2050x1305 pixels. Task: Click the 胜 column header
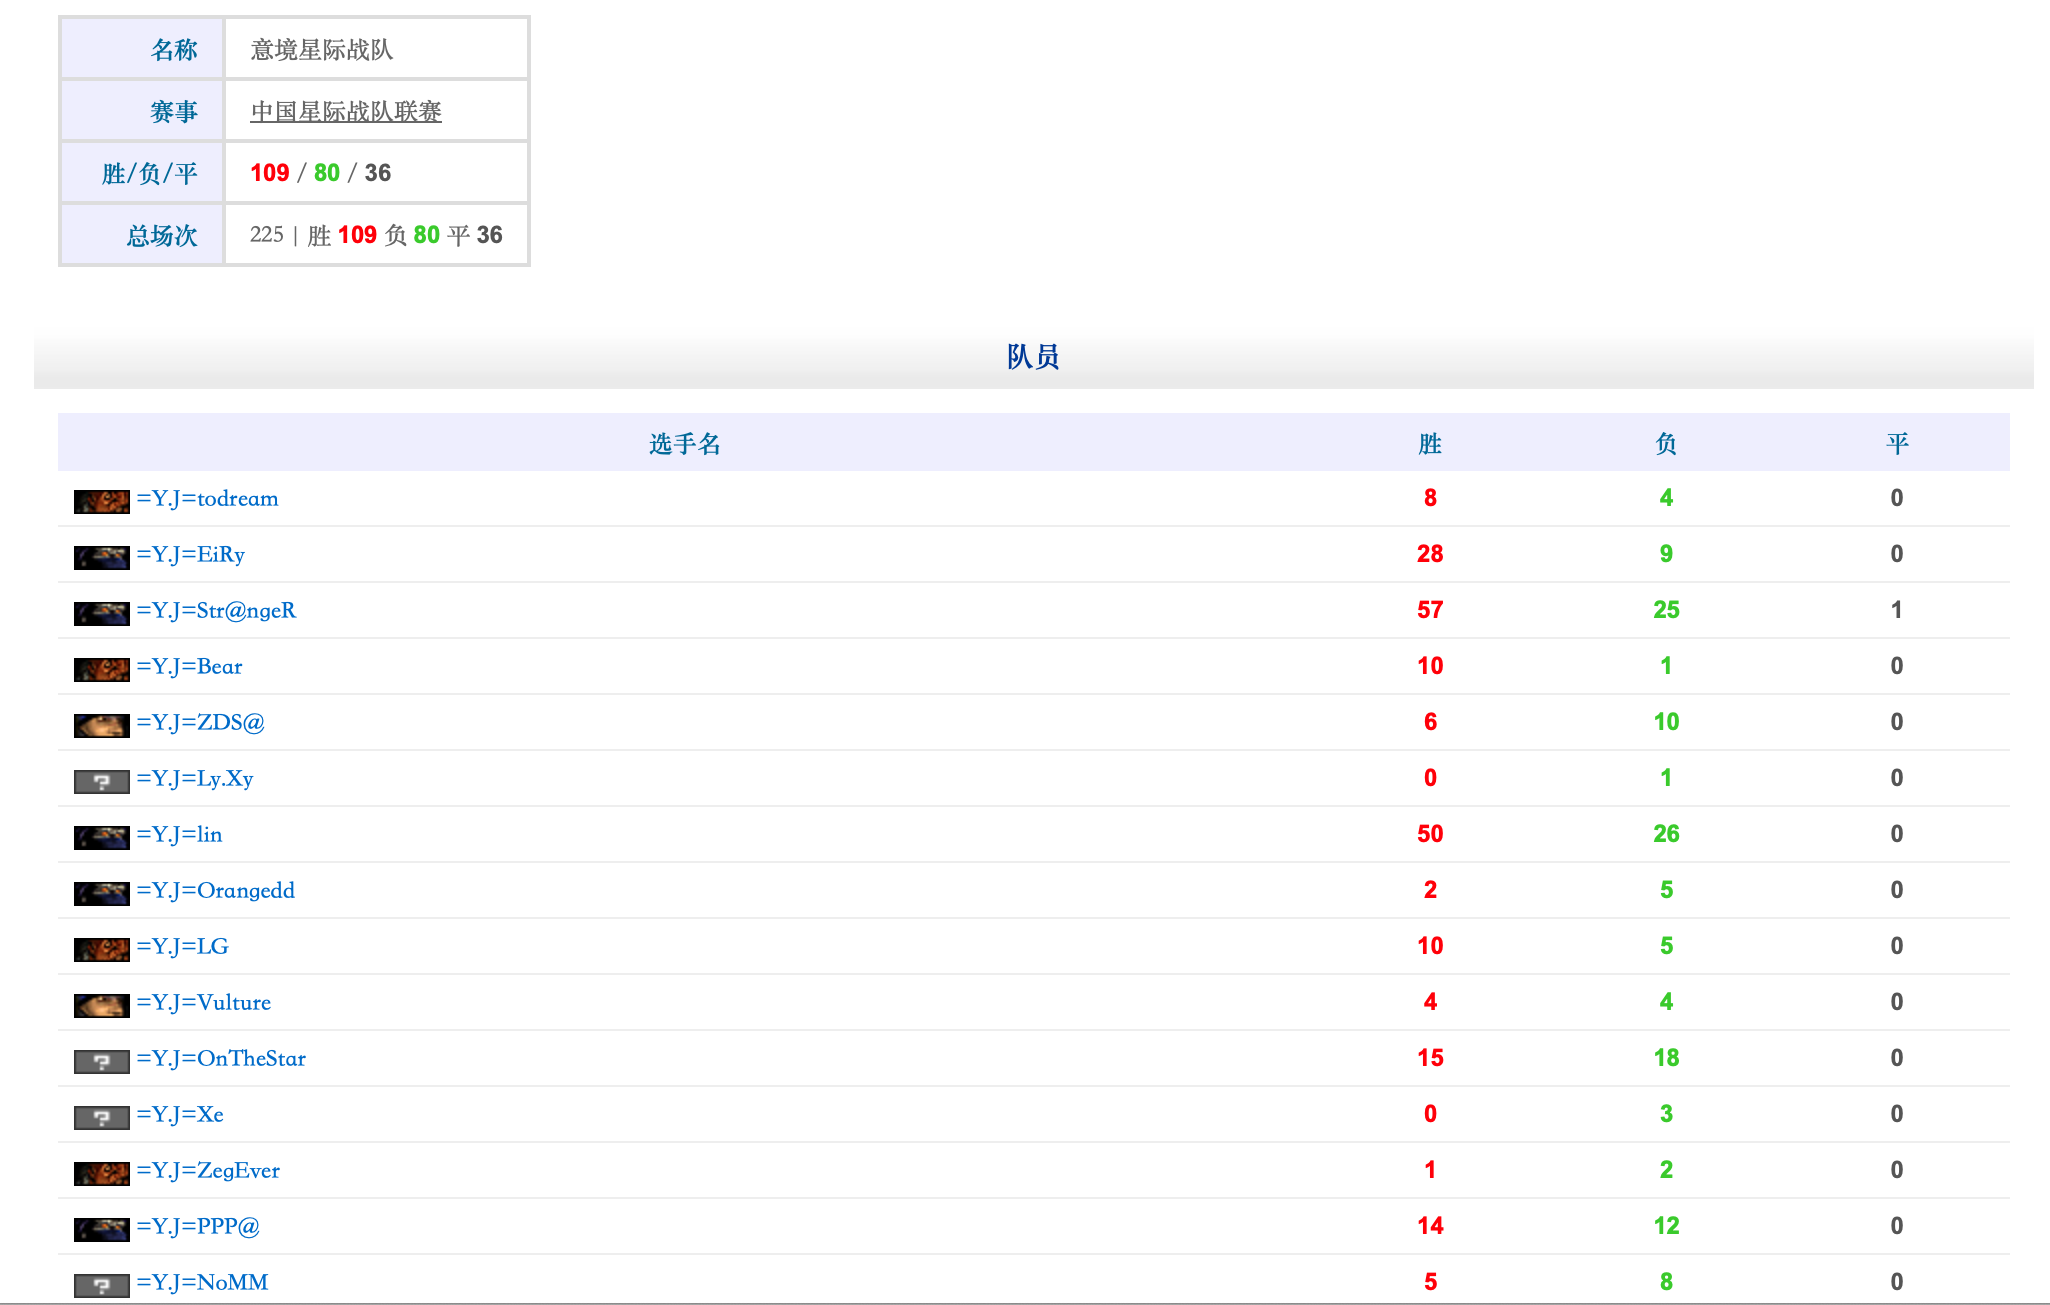(1430, 444)
